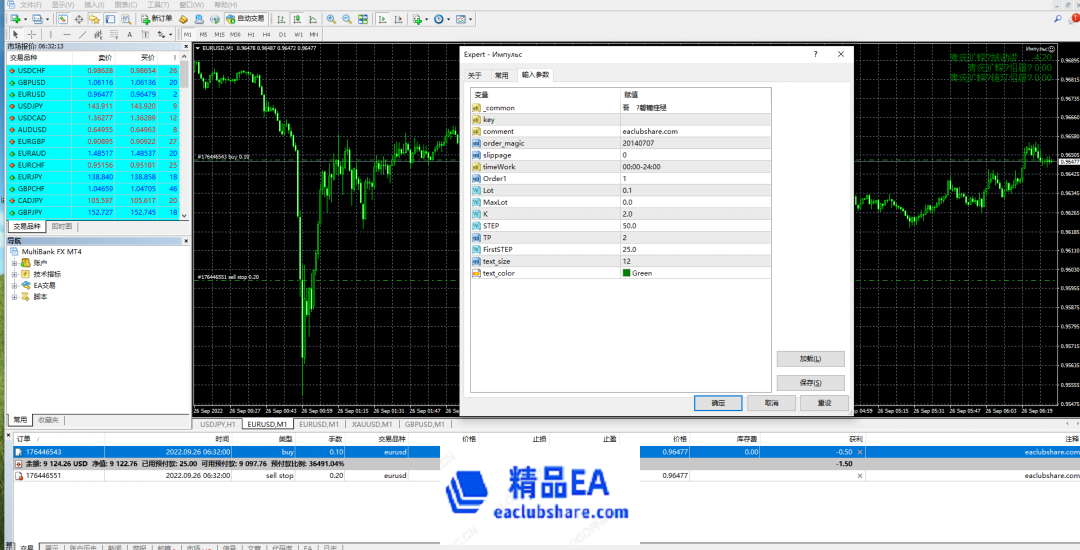Select the cursor arrow tool

click(x=16, y=34)
